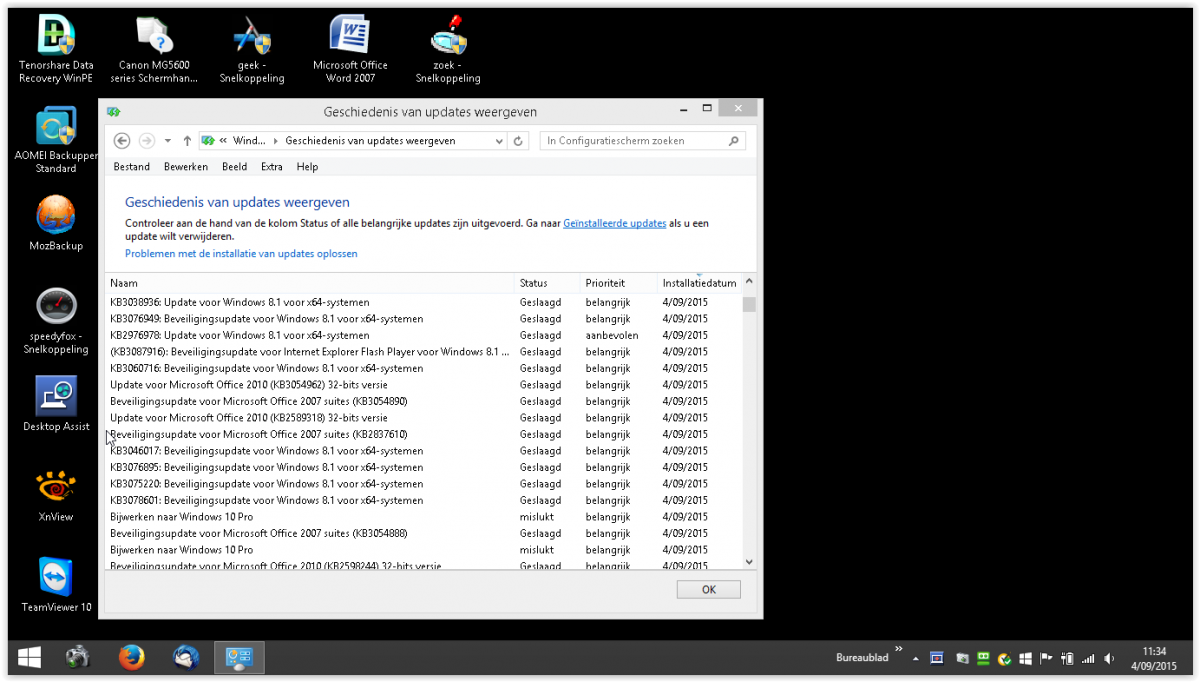This screenshot has width=1200, height=682.
Task: Expand the address bar history dropdown
Action: click(x=500, y=141)
